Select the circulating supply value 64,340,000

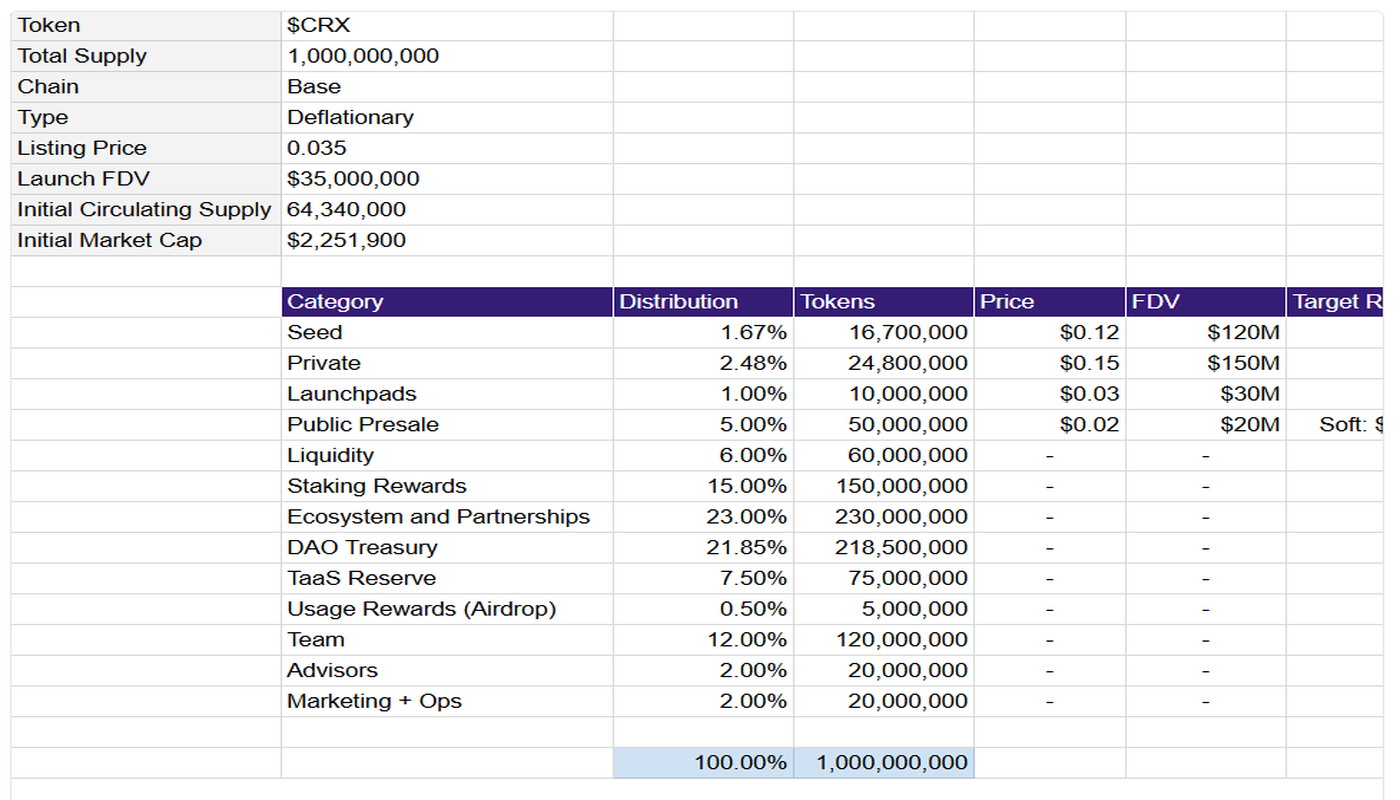447,210
